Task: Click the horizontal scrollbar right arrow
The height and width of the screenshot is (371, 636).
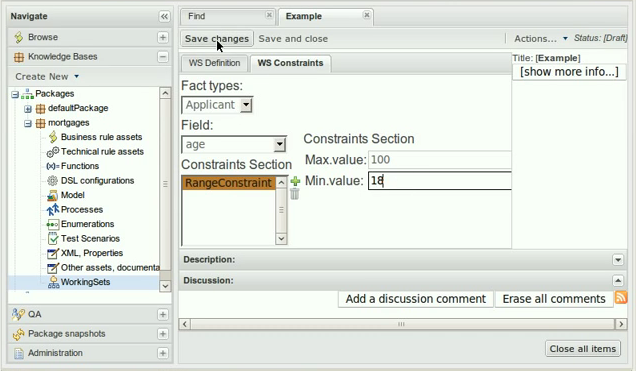Action: click(621, 324)
